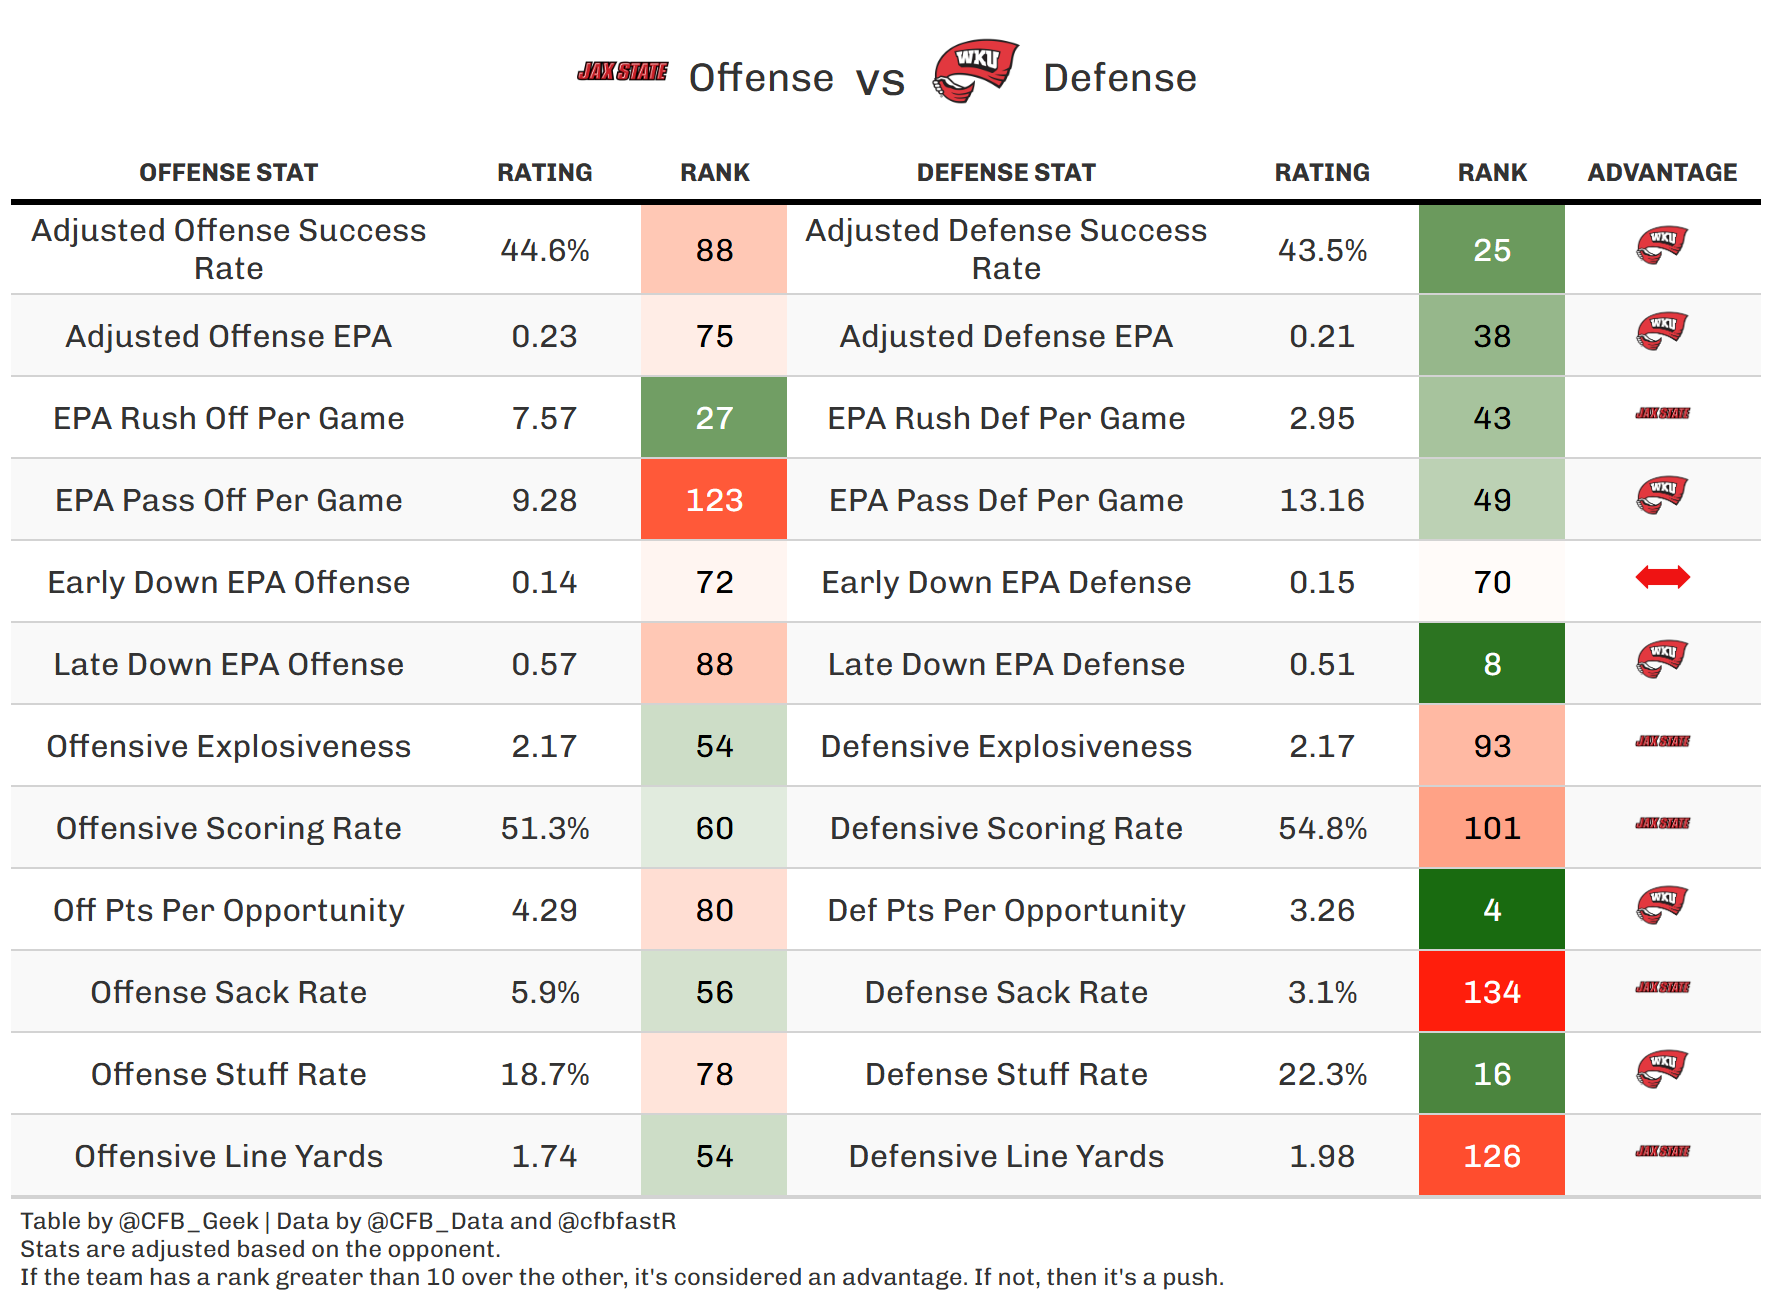The height and width of the screenshot is (1312, 1770).
Task: Click the DEFENSE STAT column header
Action: (1006, 173)
